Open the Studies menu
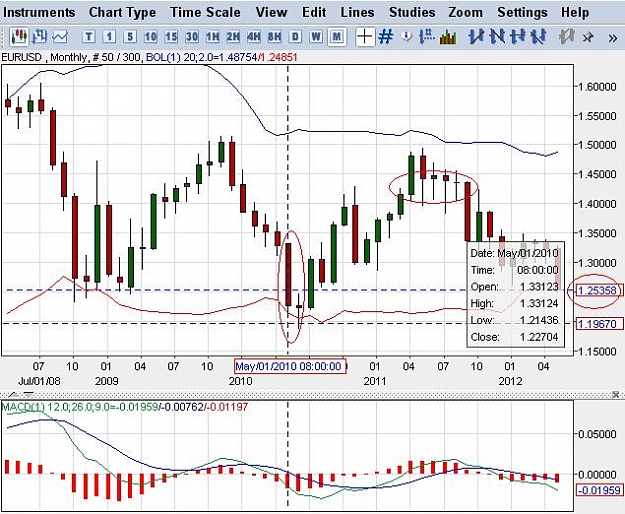This screenshot has height=514, width=625. 412,12
